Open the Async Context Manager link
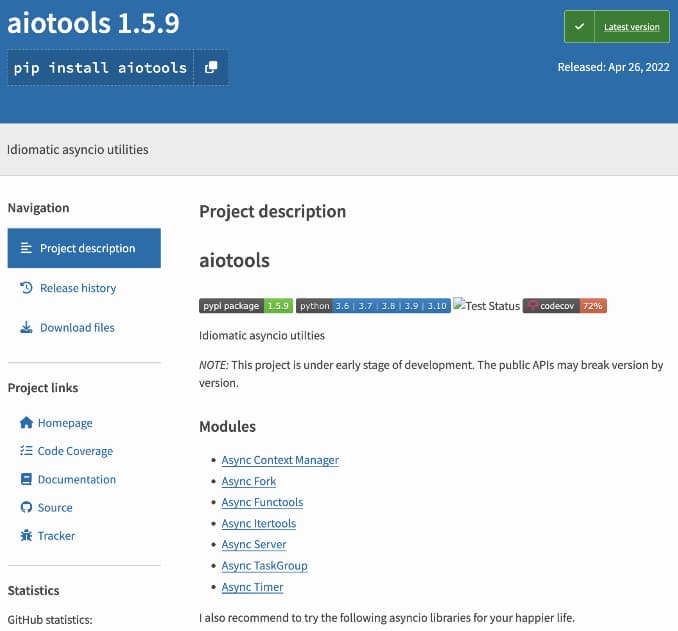 click(280, 460)
